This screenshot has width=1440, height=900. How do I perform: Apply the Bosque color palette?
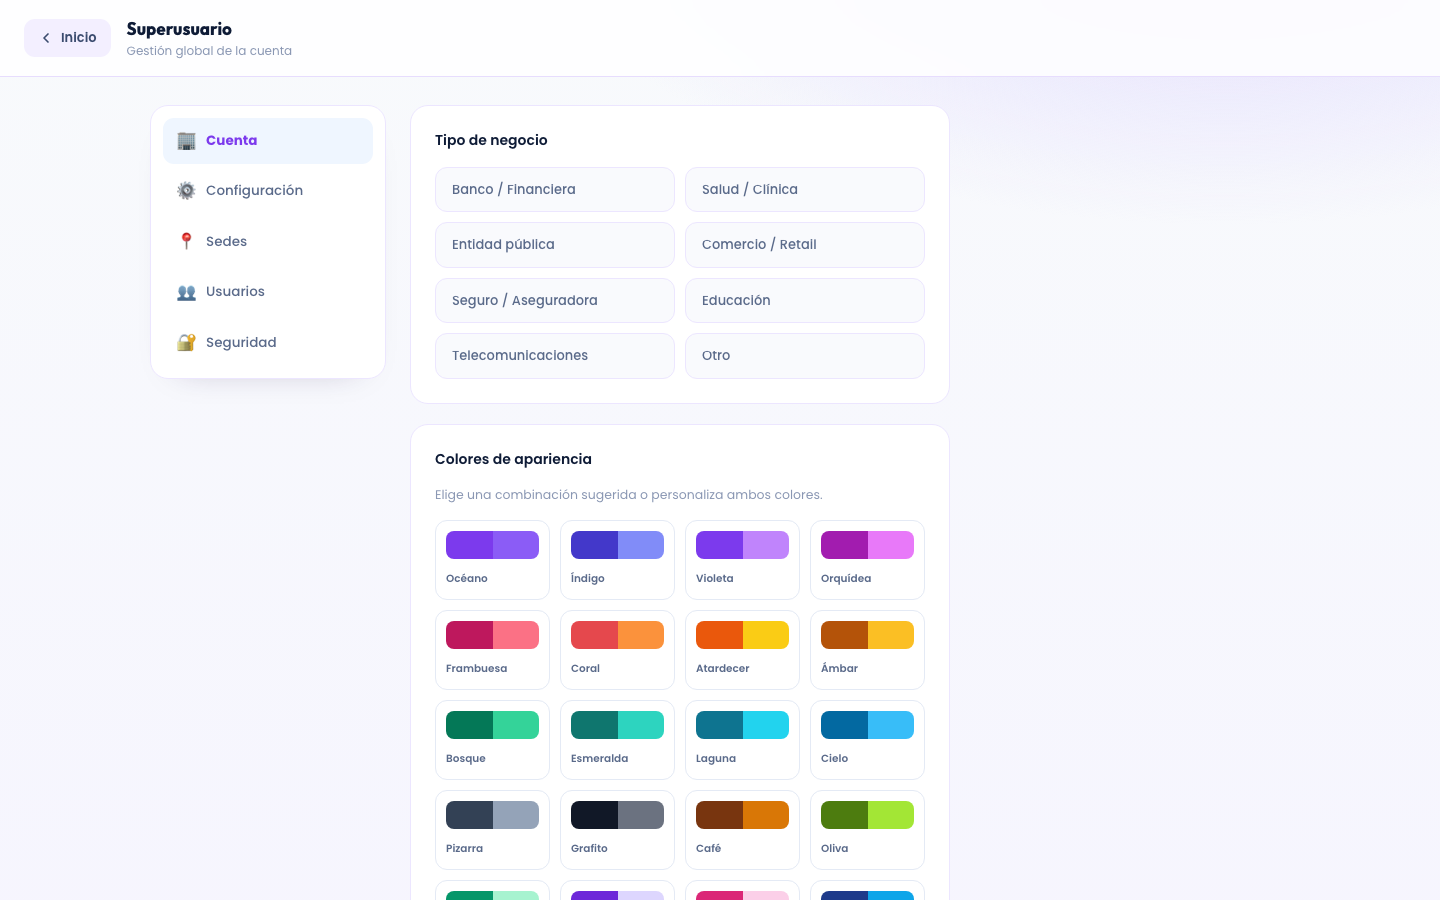point(492,740)
